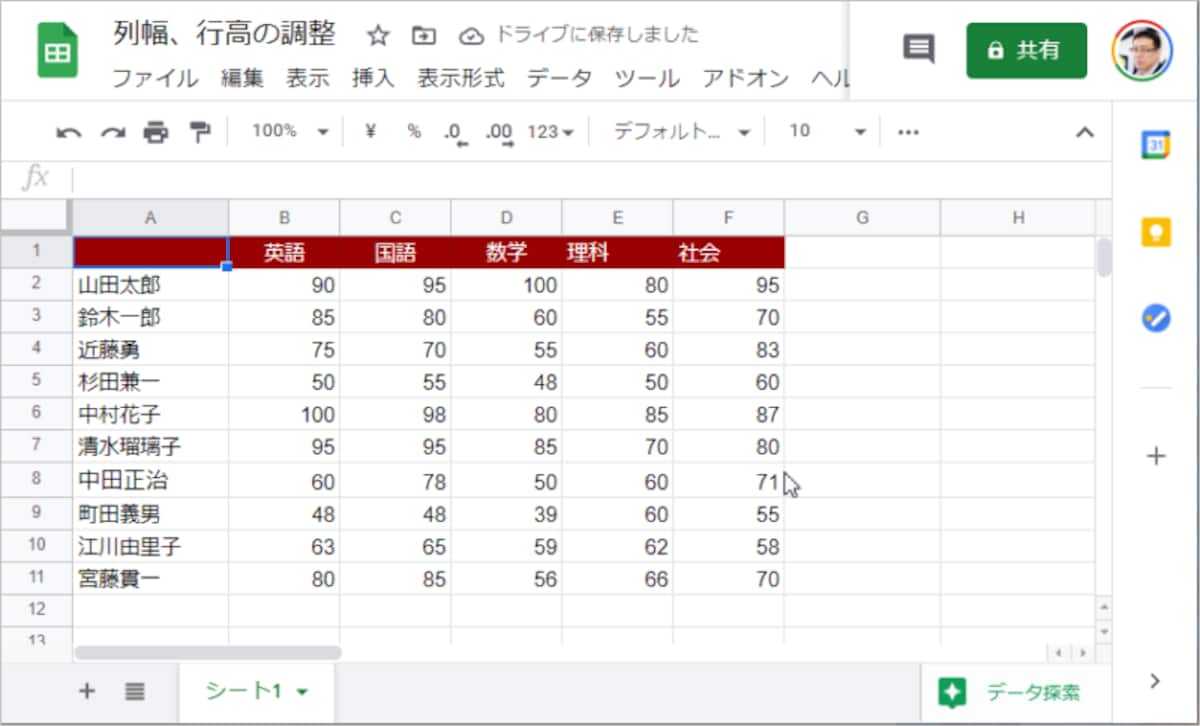Image resolution: width=1200 pixels, height=726 pixels.
Task: Click header cell 社会
Action: (729, 253)
